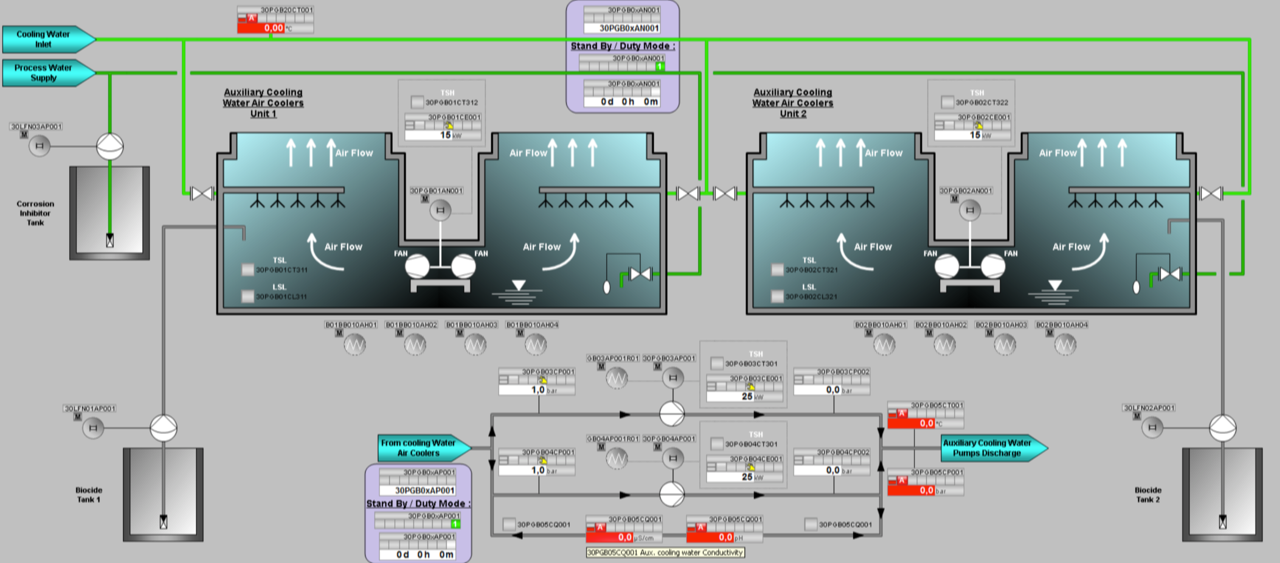This screenshot has width=1280, height=563.
Task: Click the TSL 30PGB01CT311 indicator box
Action: point(248,269)
